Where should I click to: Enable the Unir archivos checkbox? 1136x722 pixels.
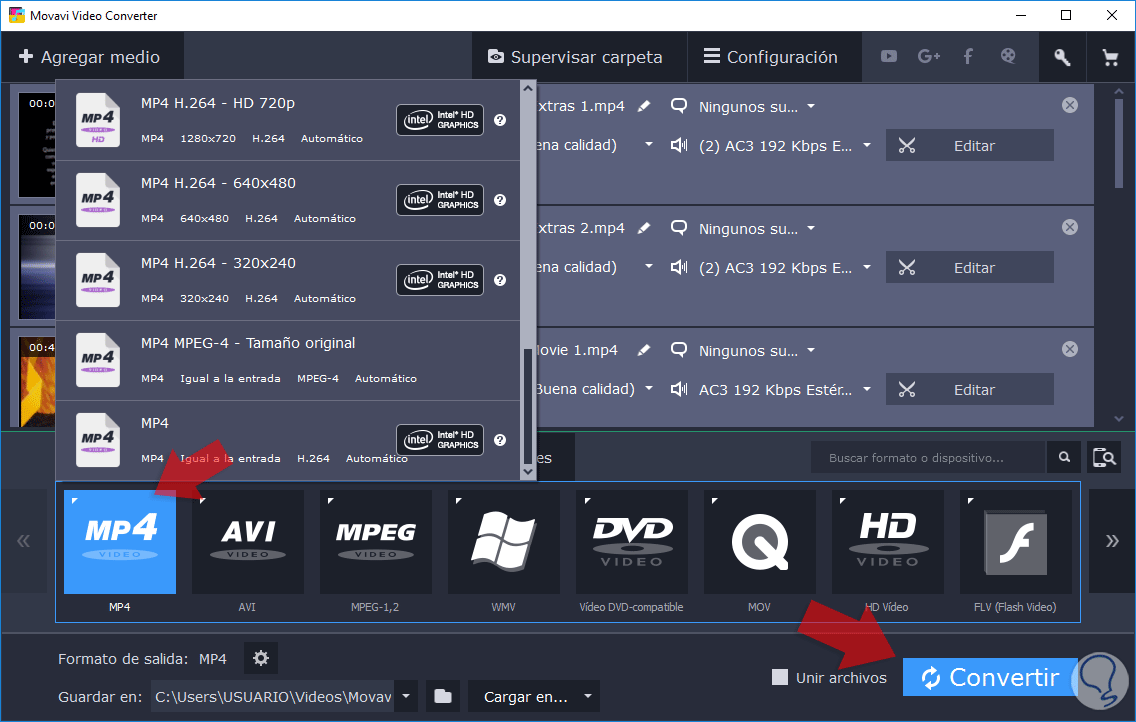(780, 678)
